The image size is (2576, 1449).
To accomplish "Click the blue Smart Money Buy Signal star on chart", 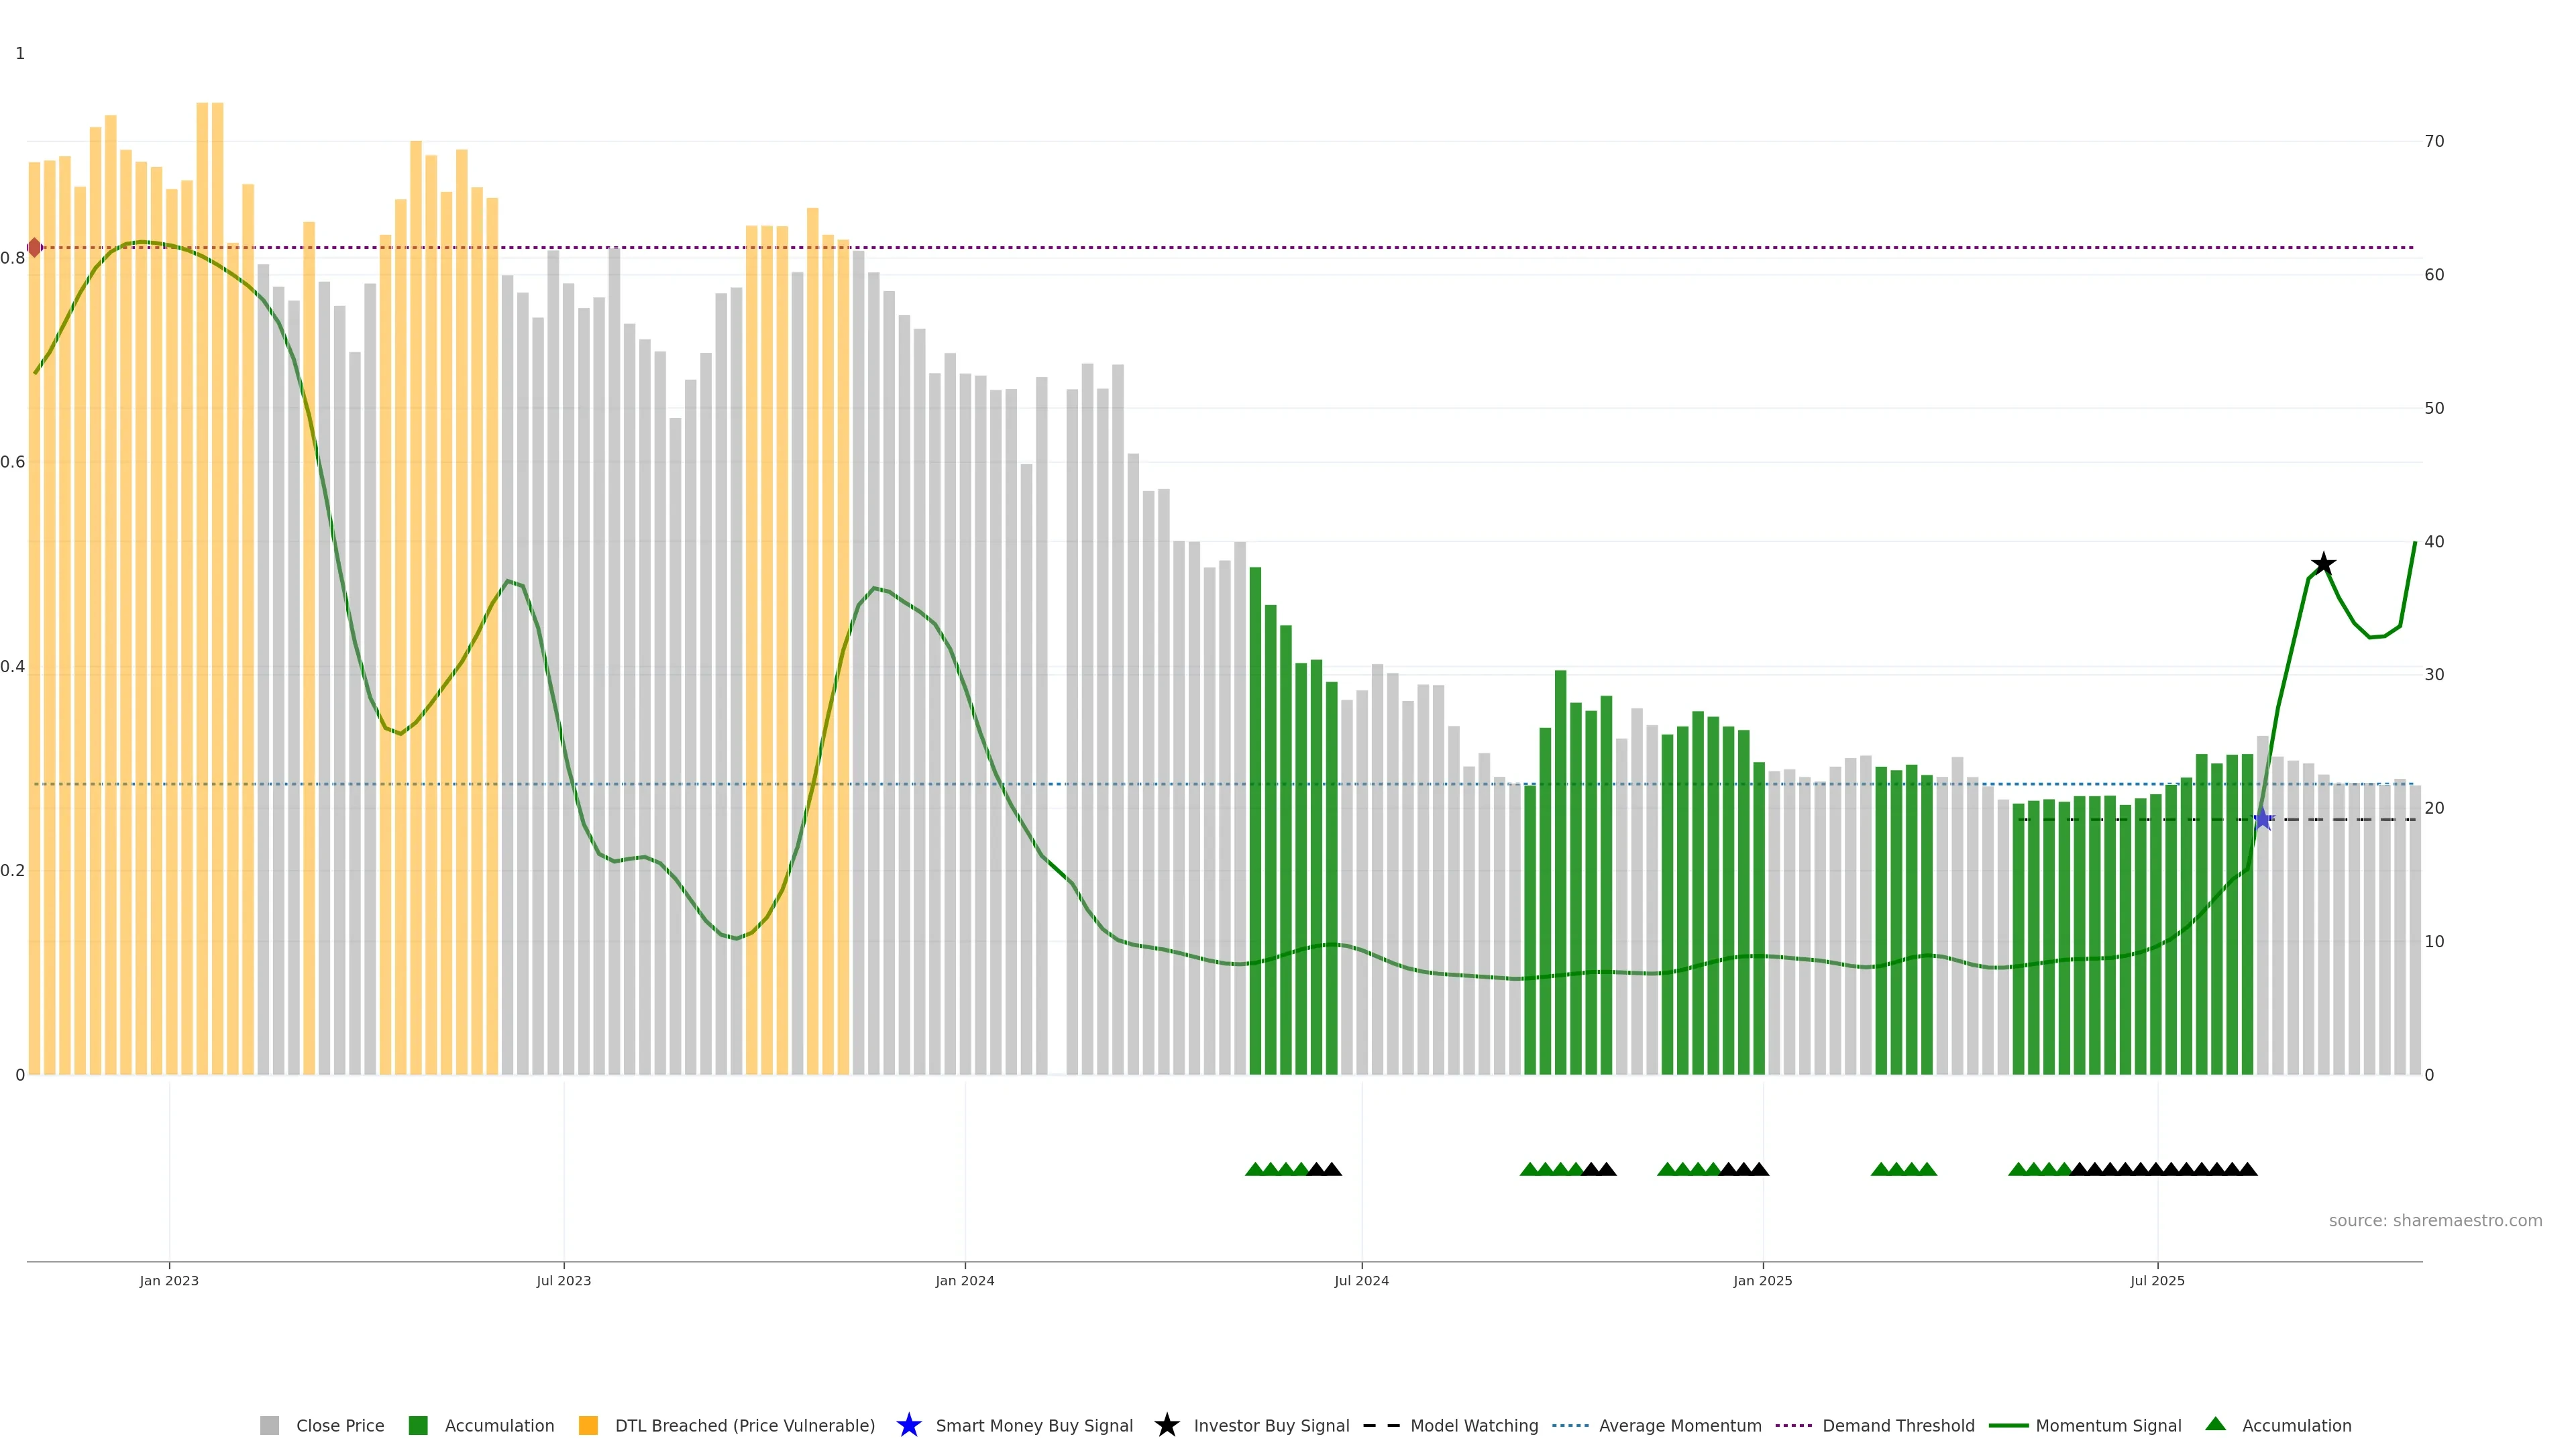I will [2263, 819].
